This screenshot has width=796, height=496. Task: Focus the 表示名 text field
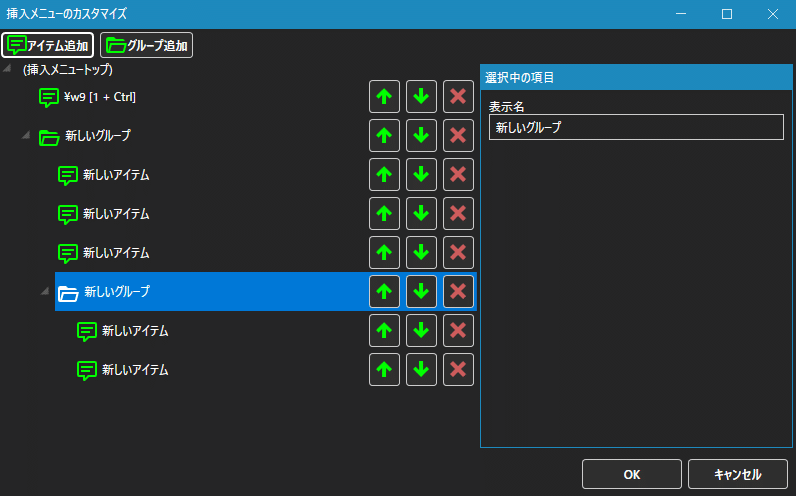point(636,127)
